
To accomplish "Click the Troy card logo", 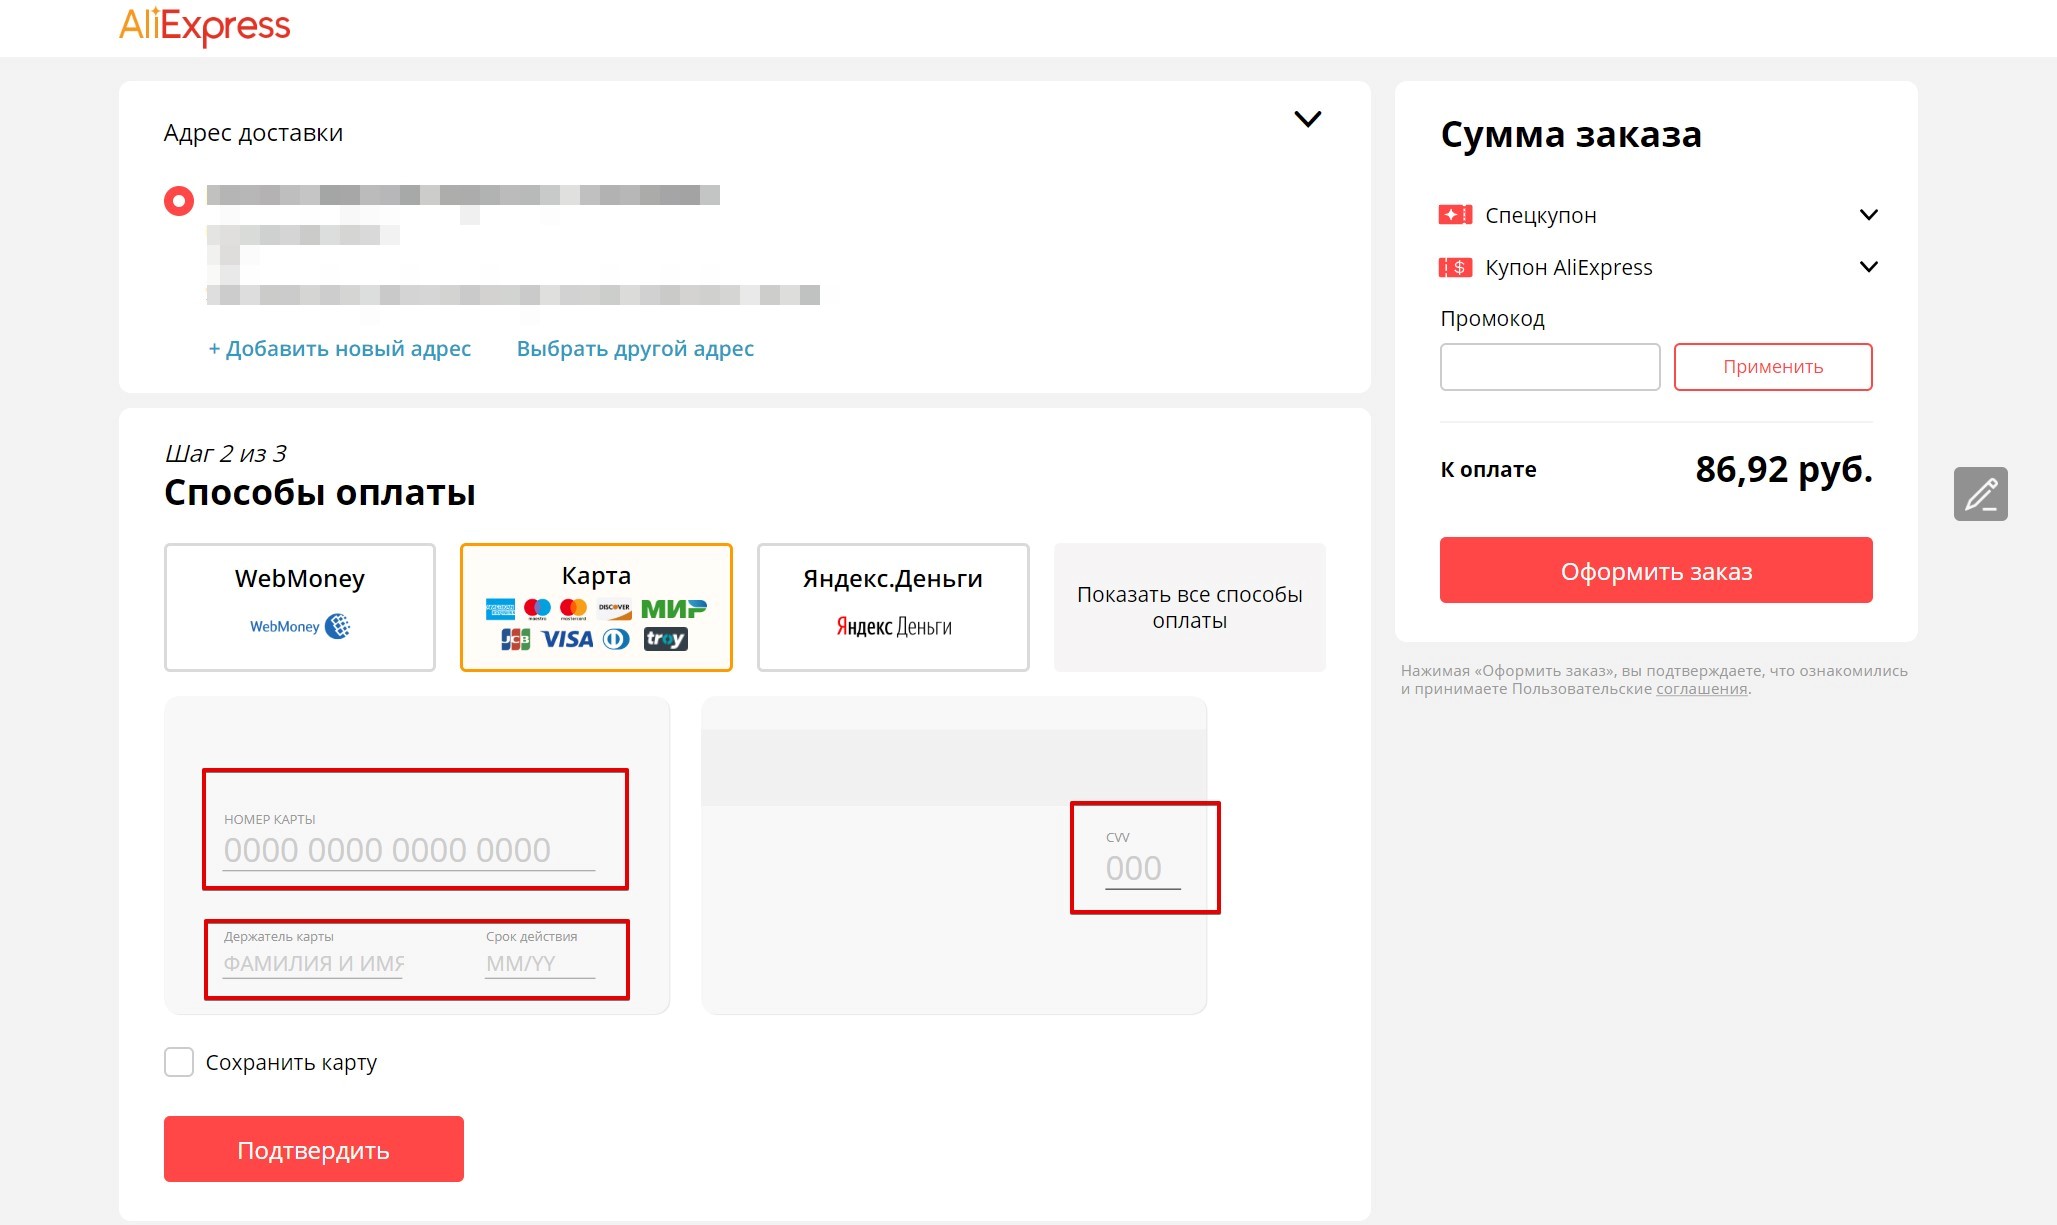I will (x=666, y=639).
